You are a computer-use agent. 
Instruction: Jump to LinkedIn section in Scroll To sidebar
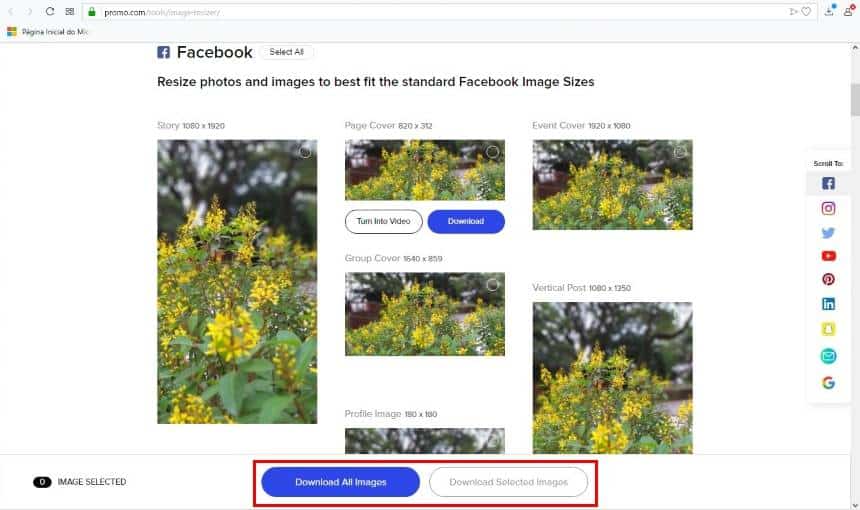tap(828, 304)
